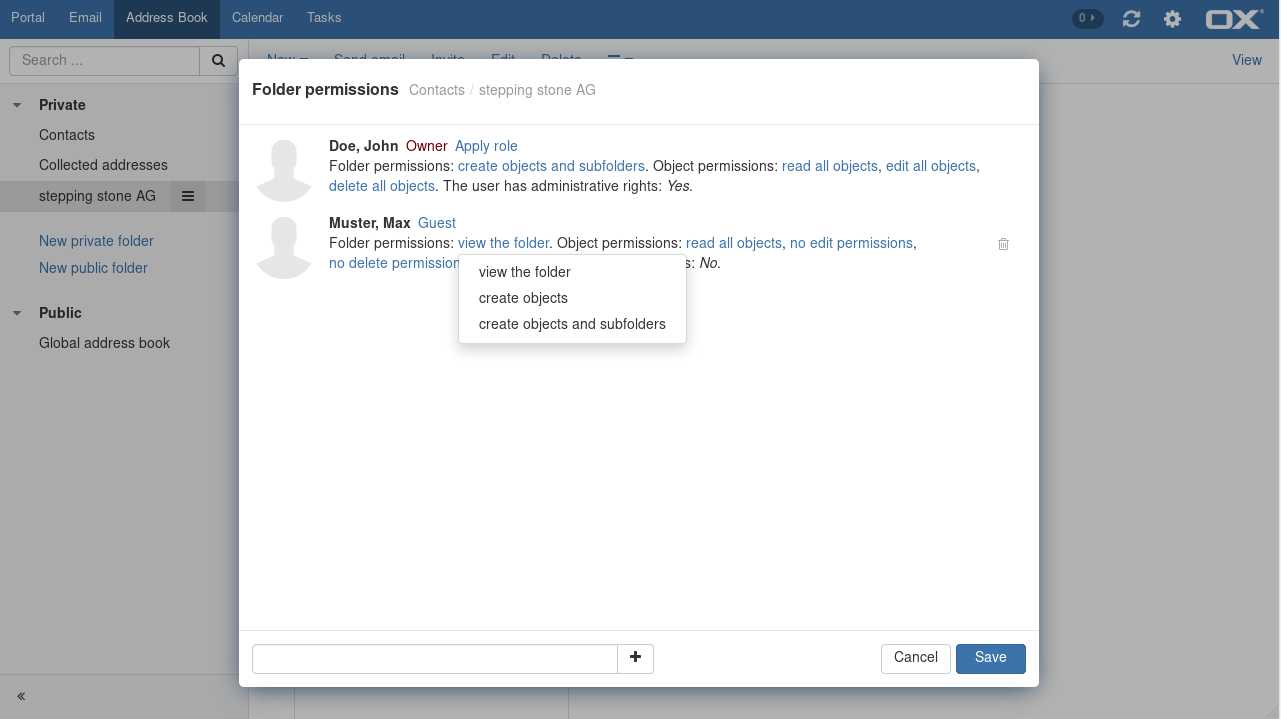Collapse the Private folder section
1281x719 pixels.
[17, 105]
